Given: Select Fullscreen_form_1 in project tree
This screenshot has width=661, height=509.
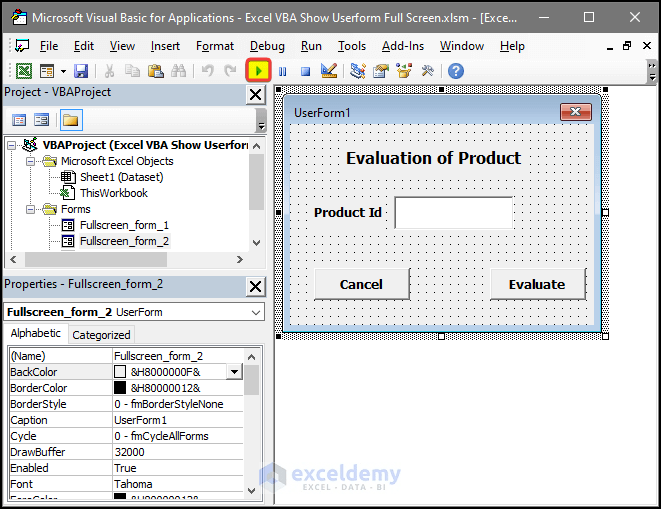Looking at the screenshot, I should (124, 225).
